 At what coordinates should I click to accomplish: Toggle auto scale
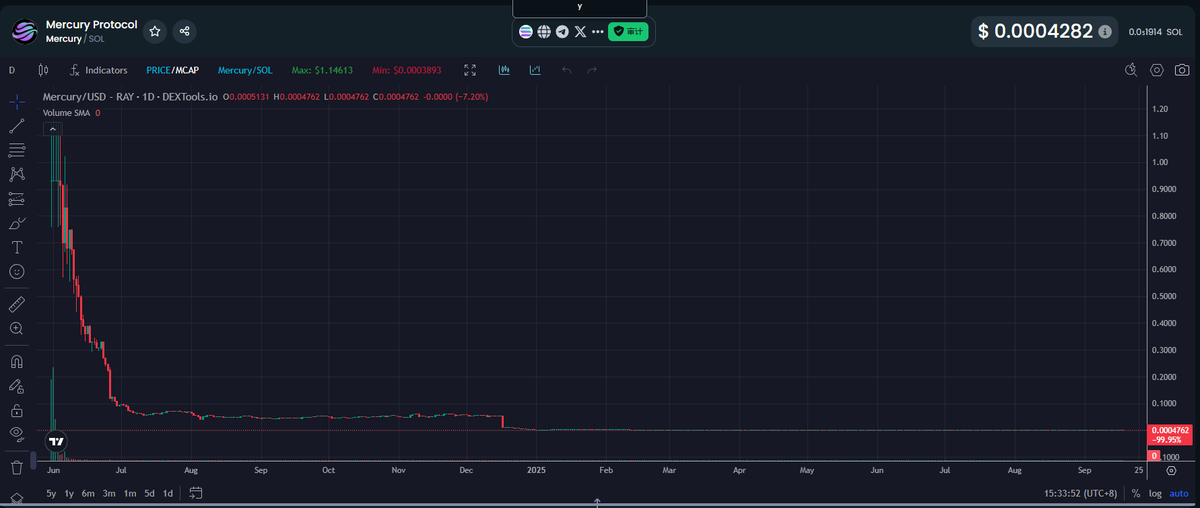1178,493
